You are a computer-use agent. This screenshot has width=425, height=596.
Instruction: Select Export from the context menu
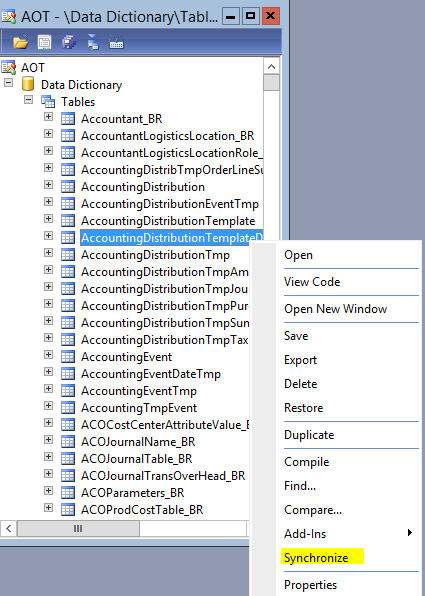click(300, 360)
